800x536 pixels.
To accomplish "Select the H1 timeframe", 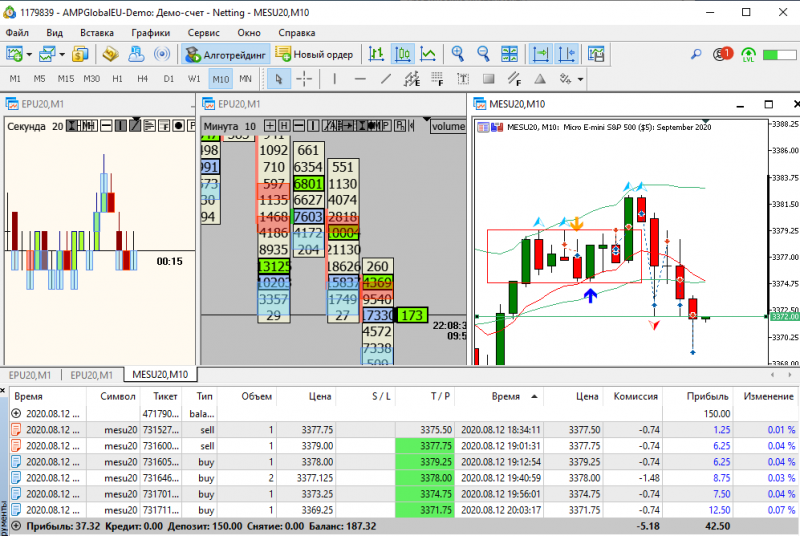I will pos(117,79).
